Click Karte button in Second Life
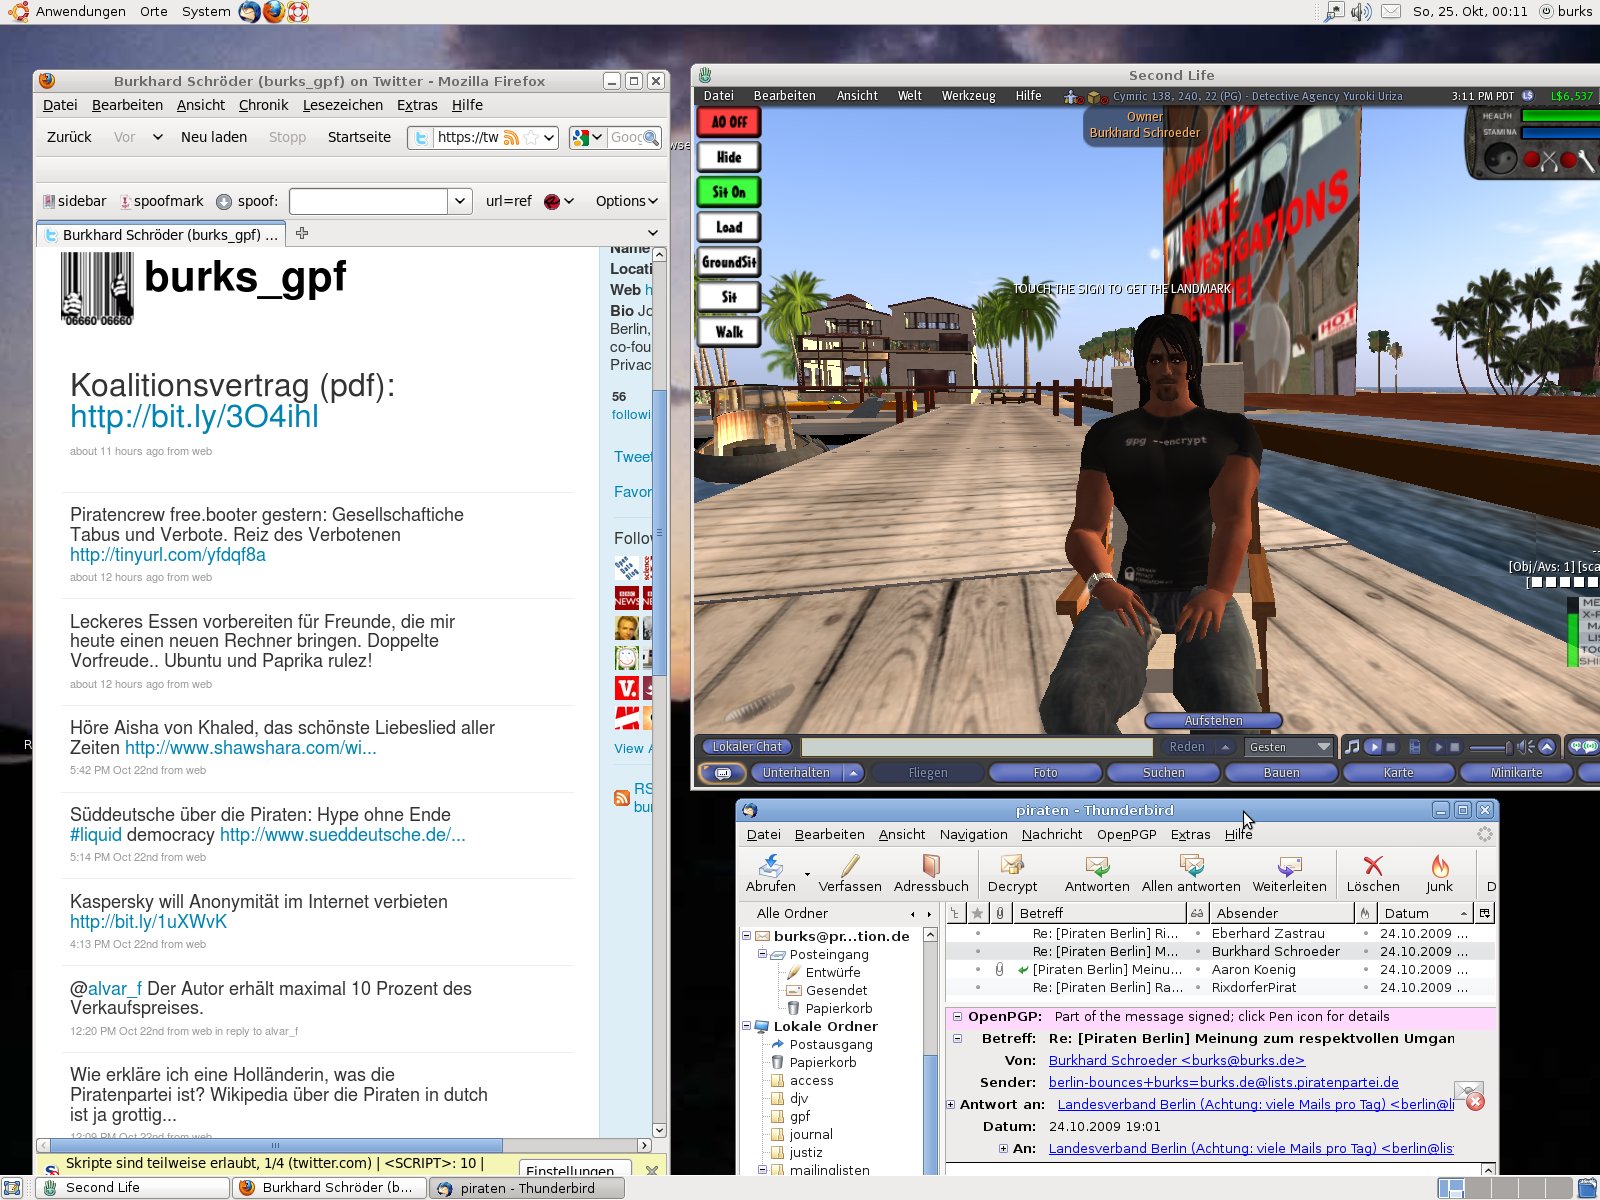This screenshot has height=1200, width=1600. [1399, 773]
